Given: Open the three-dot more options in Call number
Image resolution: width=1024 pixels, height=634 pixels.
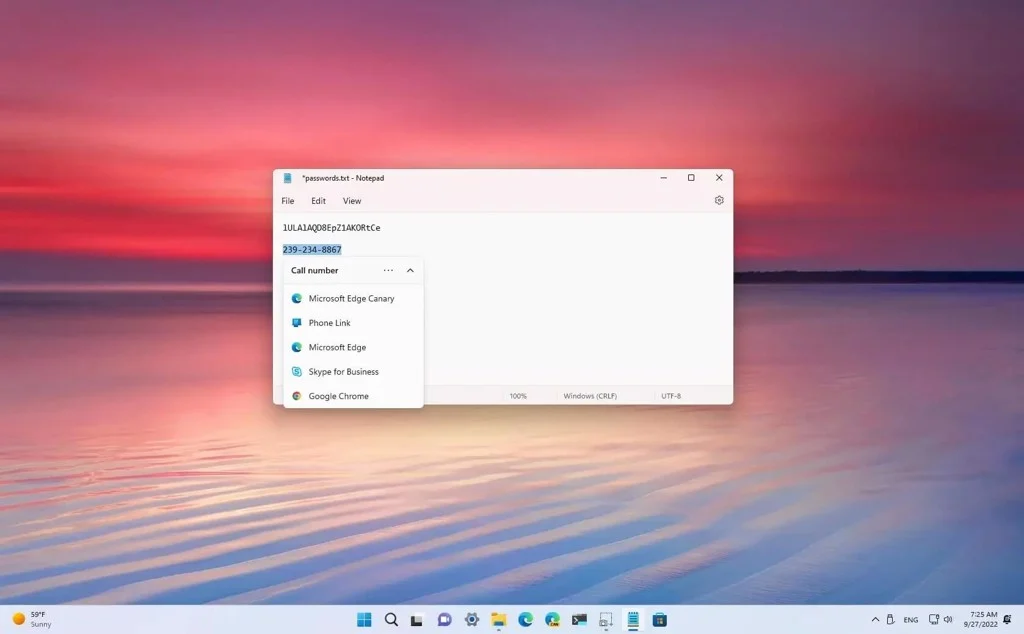Looking at the screenshot, I should [x=388, y=270].
